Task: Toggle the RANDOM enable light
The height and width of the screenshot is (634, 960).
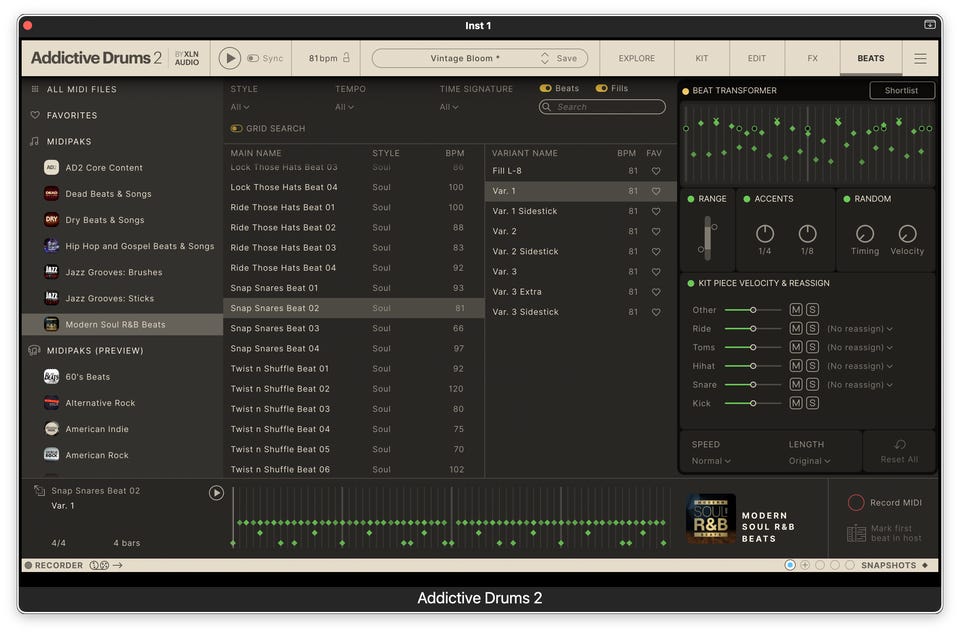Action: tap(847, 199)
